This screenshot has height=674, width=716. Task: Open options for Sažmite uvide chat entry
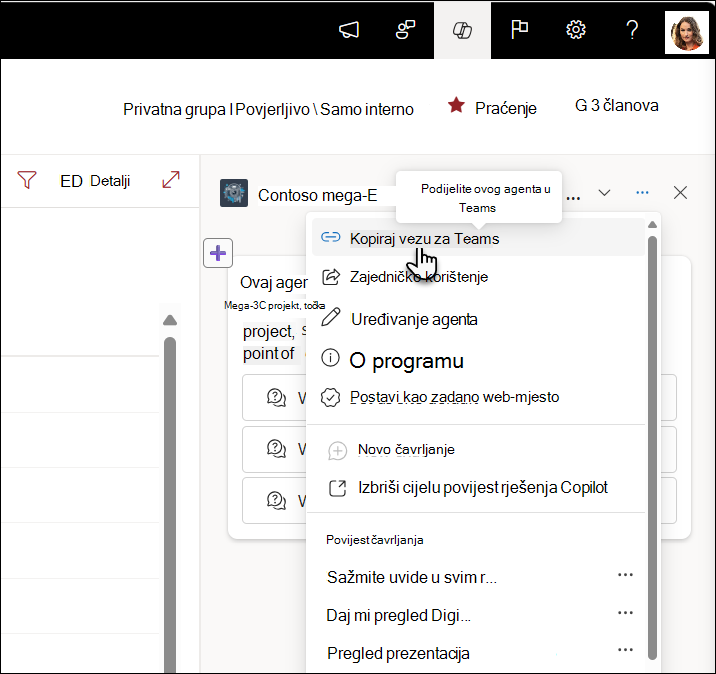click(625, 575)
